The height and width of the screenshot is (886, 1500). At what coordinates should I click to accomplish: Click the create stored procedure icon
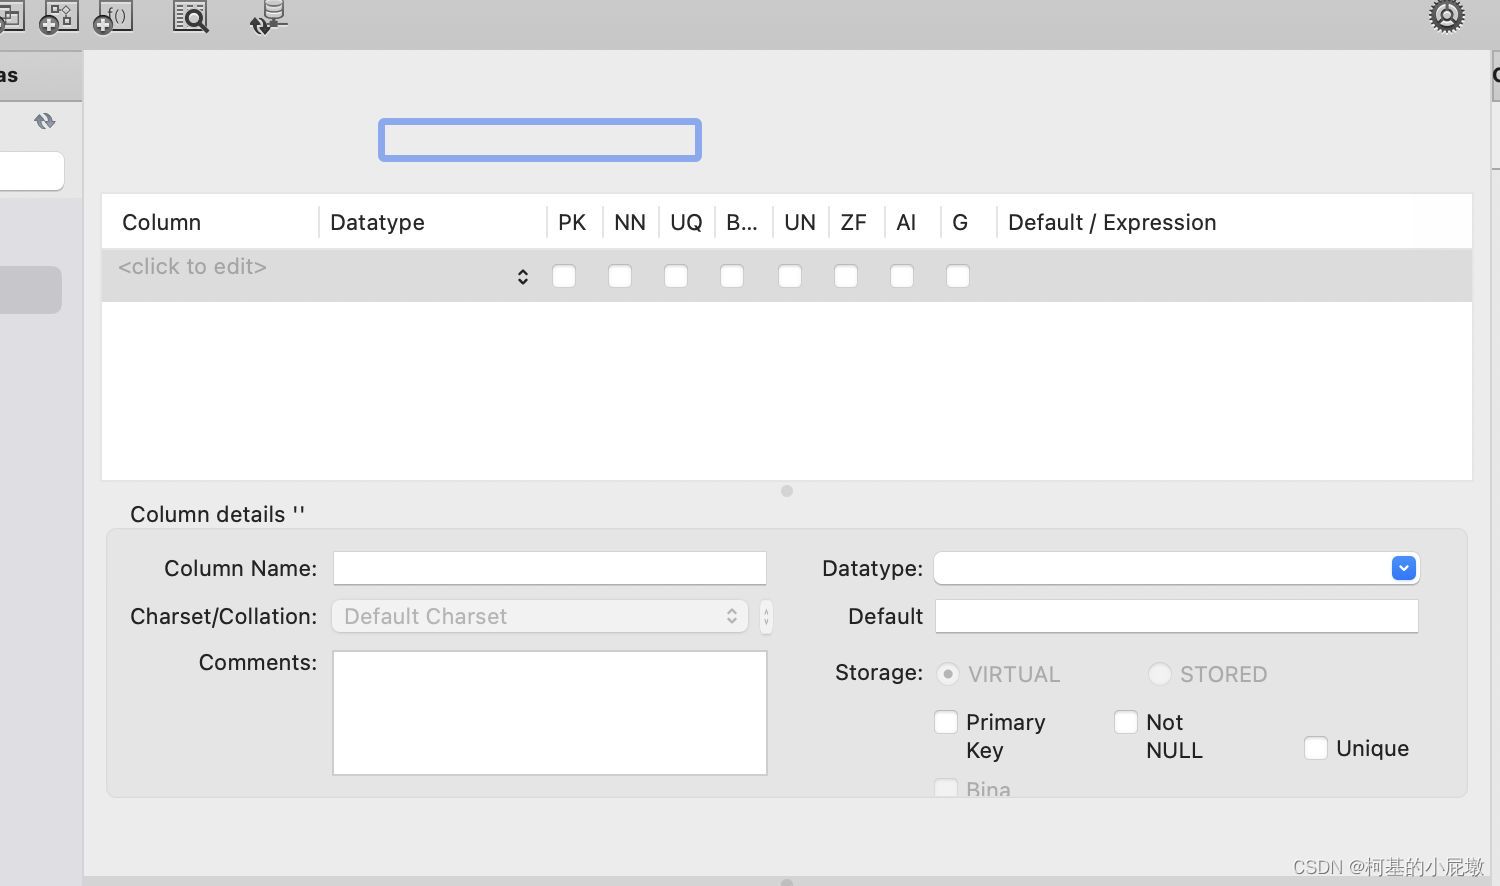point(59,17)
